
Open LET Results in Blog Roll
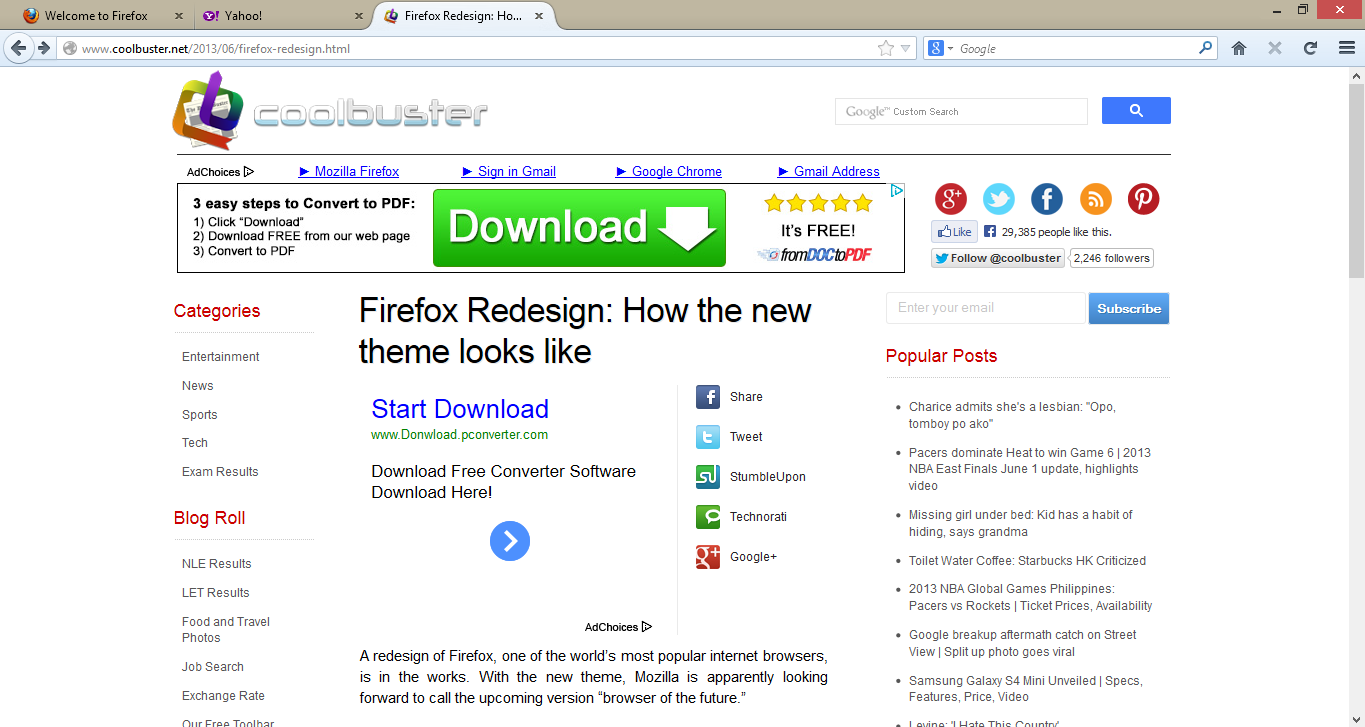pos(215,593)
